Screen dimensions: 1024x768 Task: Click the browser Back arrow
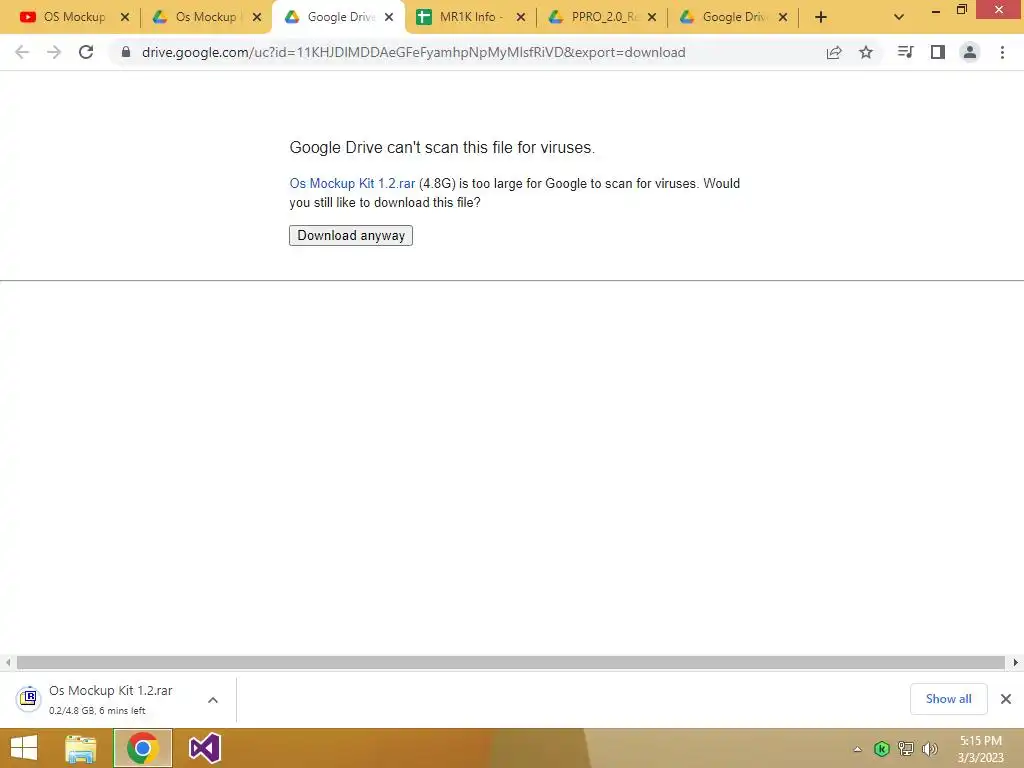22,52
